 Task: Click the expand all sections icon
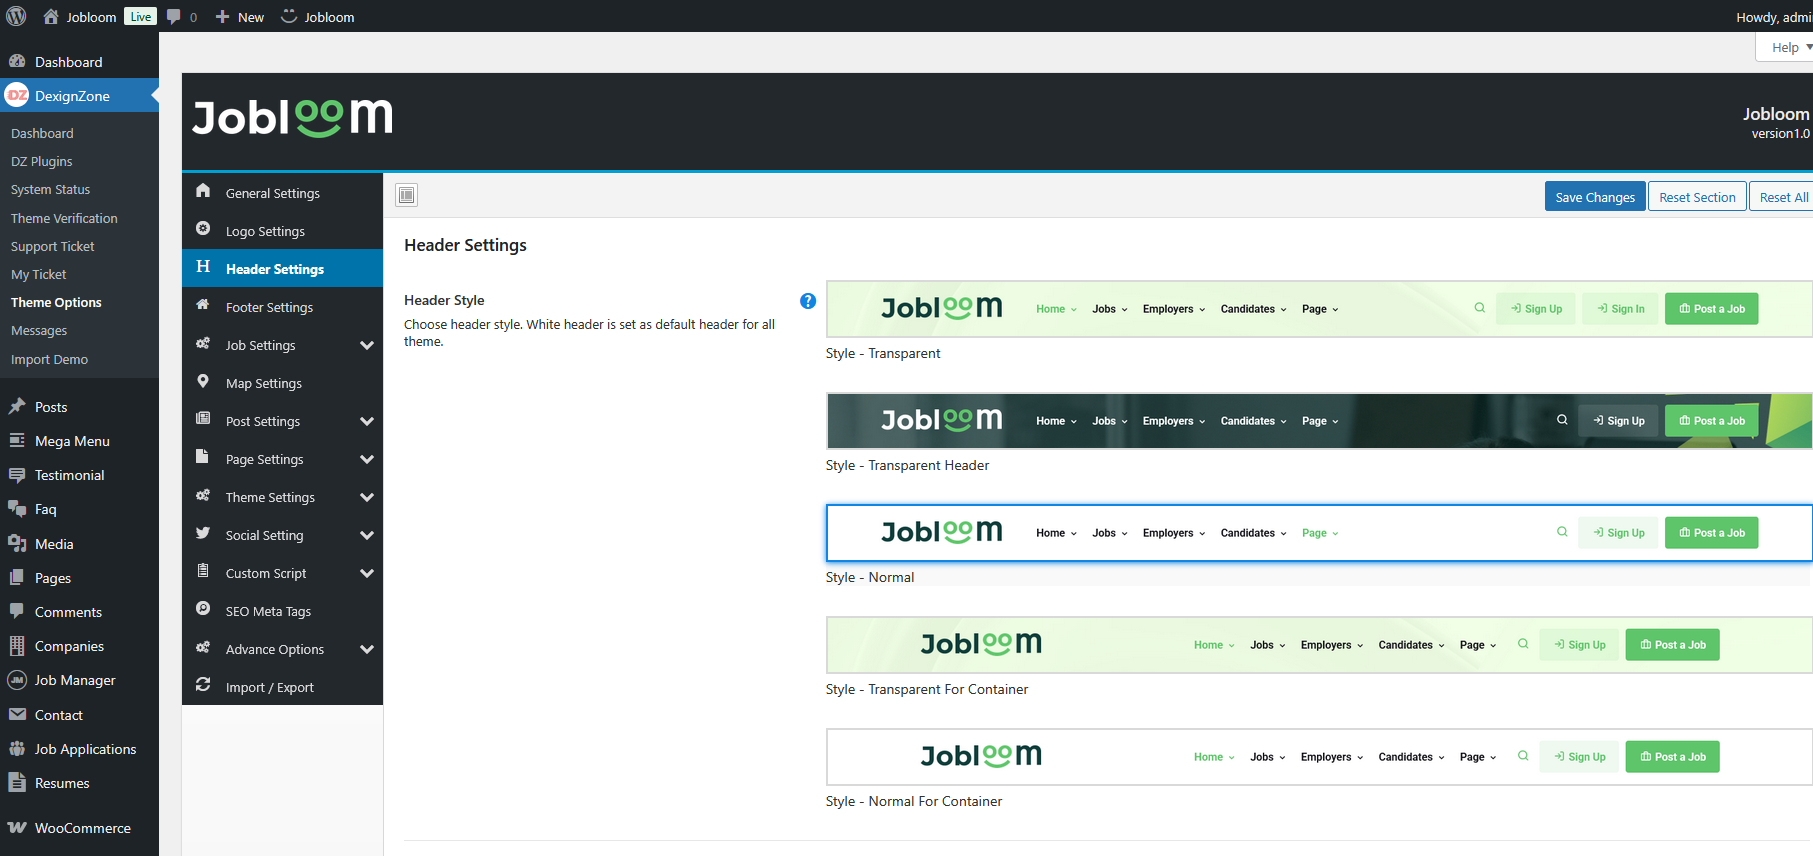[406, 195]
